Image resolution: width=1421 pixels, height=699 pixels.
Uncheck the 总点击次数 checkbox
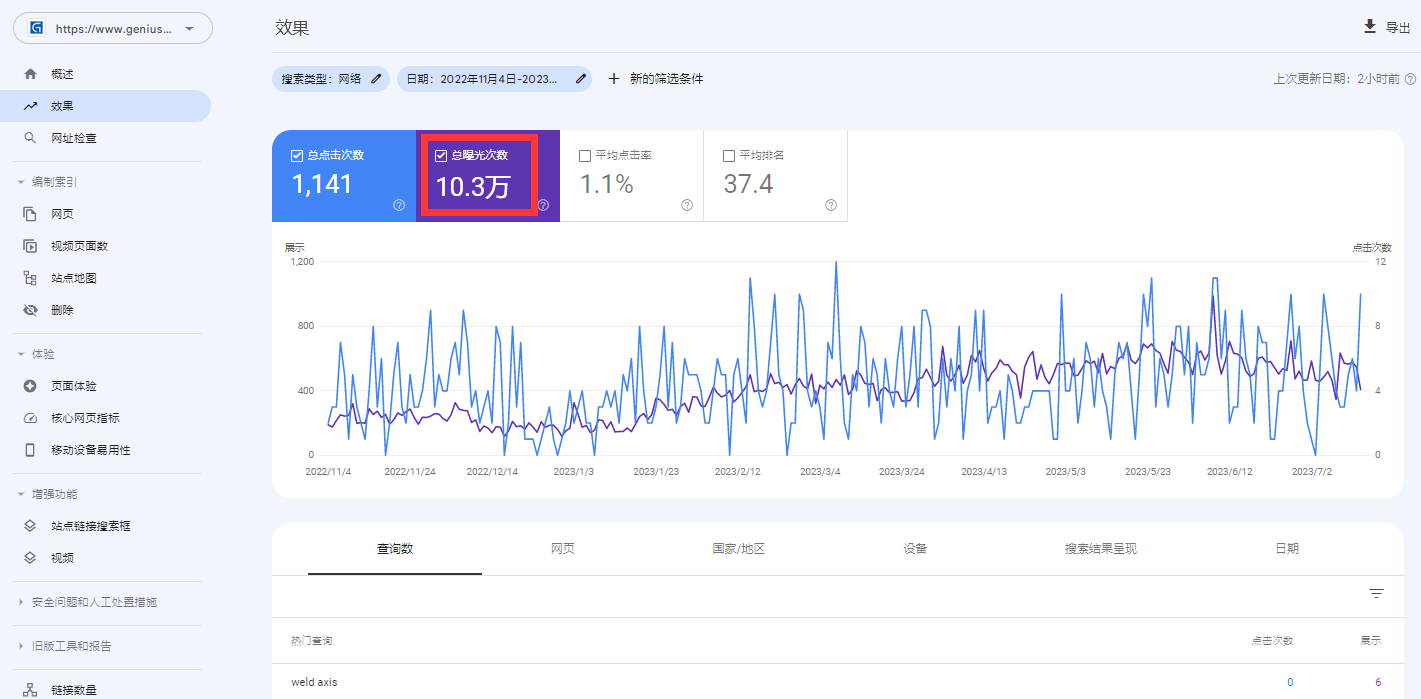[x=297, y=156]
